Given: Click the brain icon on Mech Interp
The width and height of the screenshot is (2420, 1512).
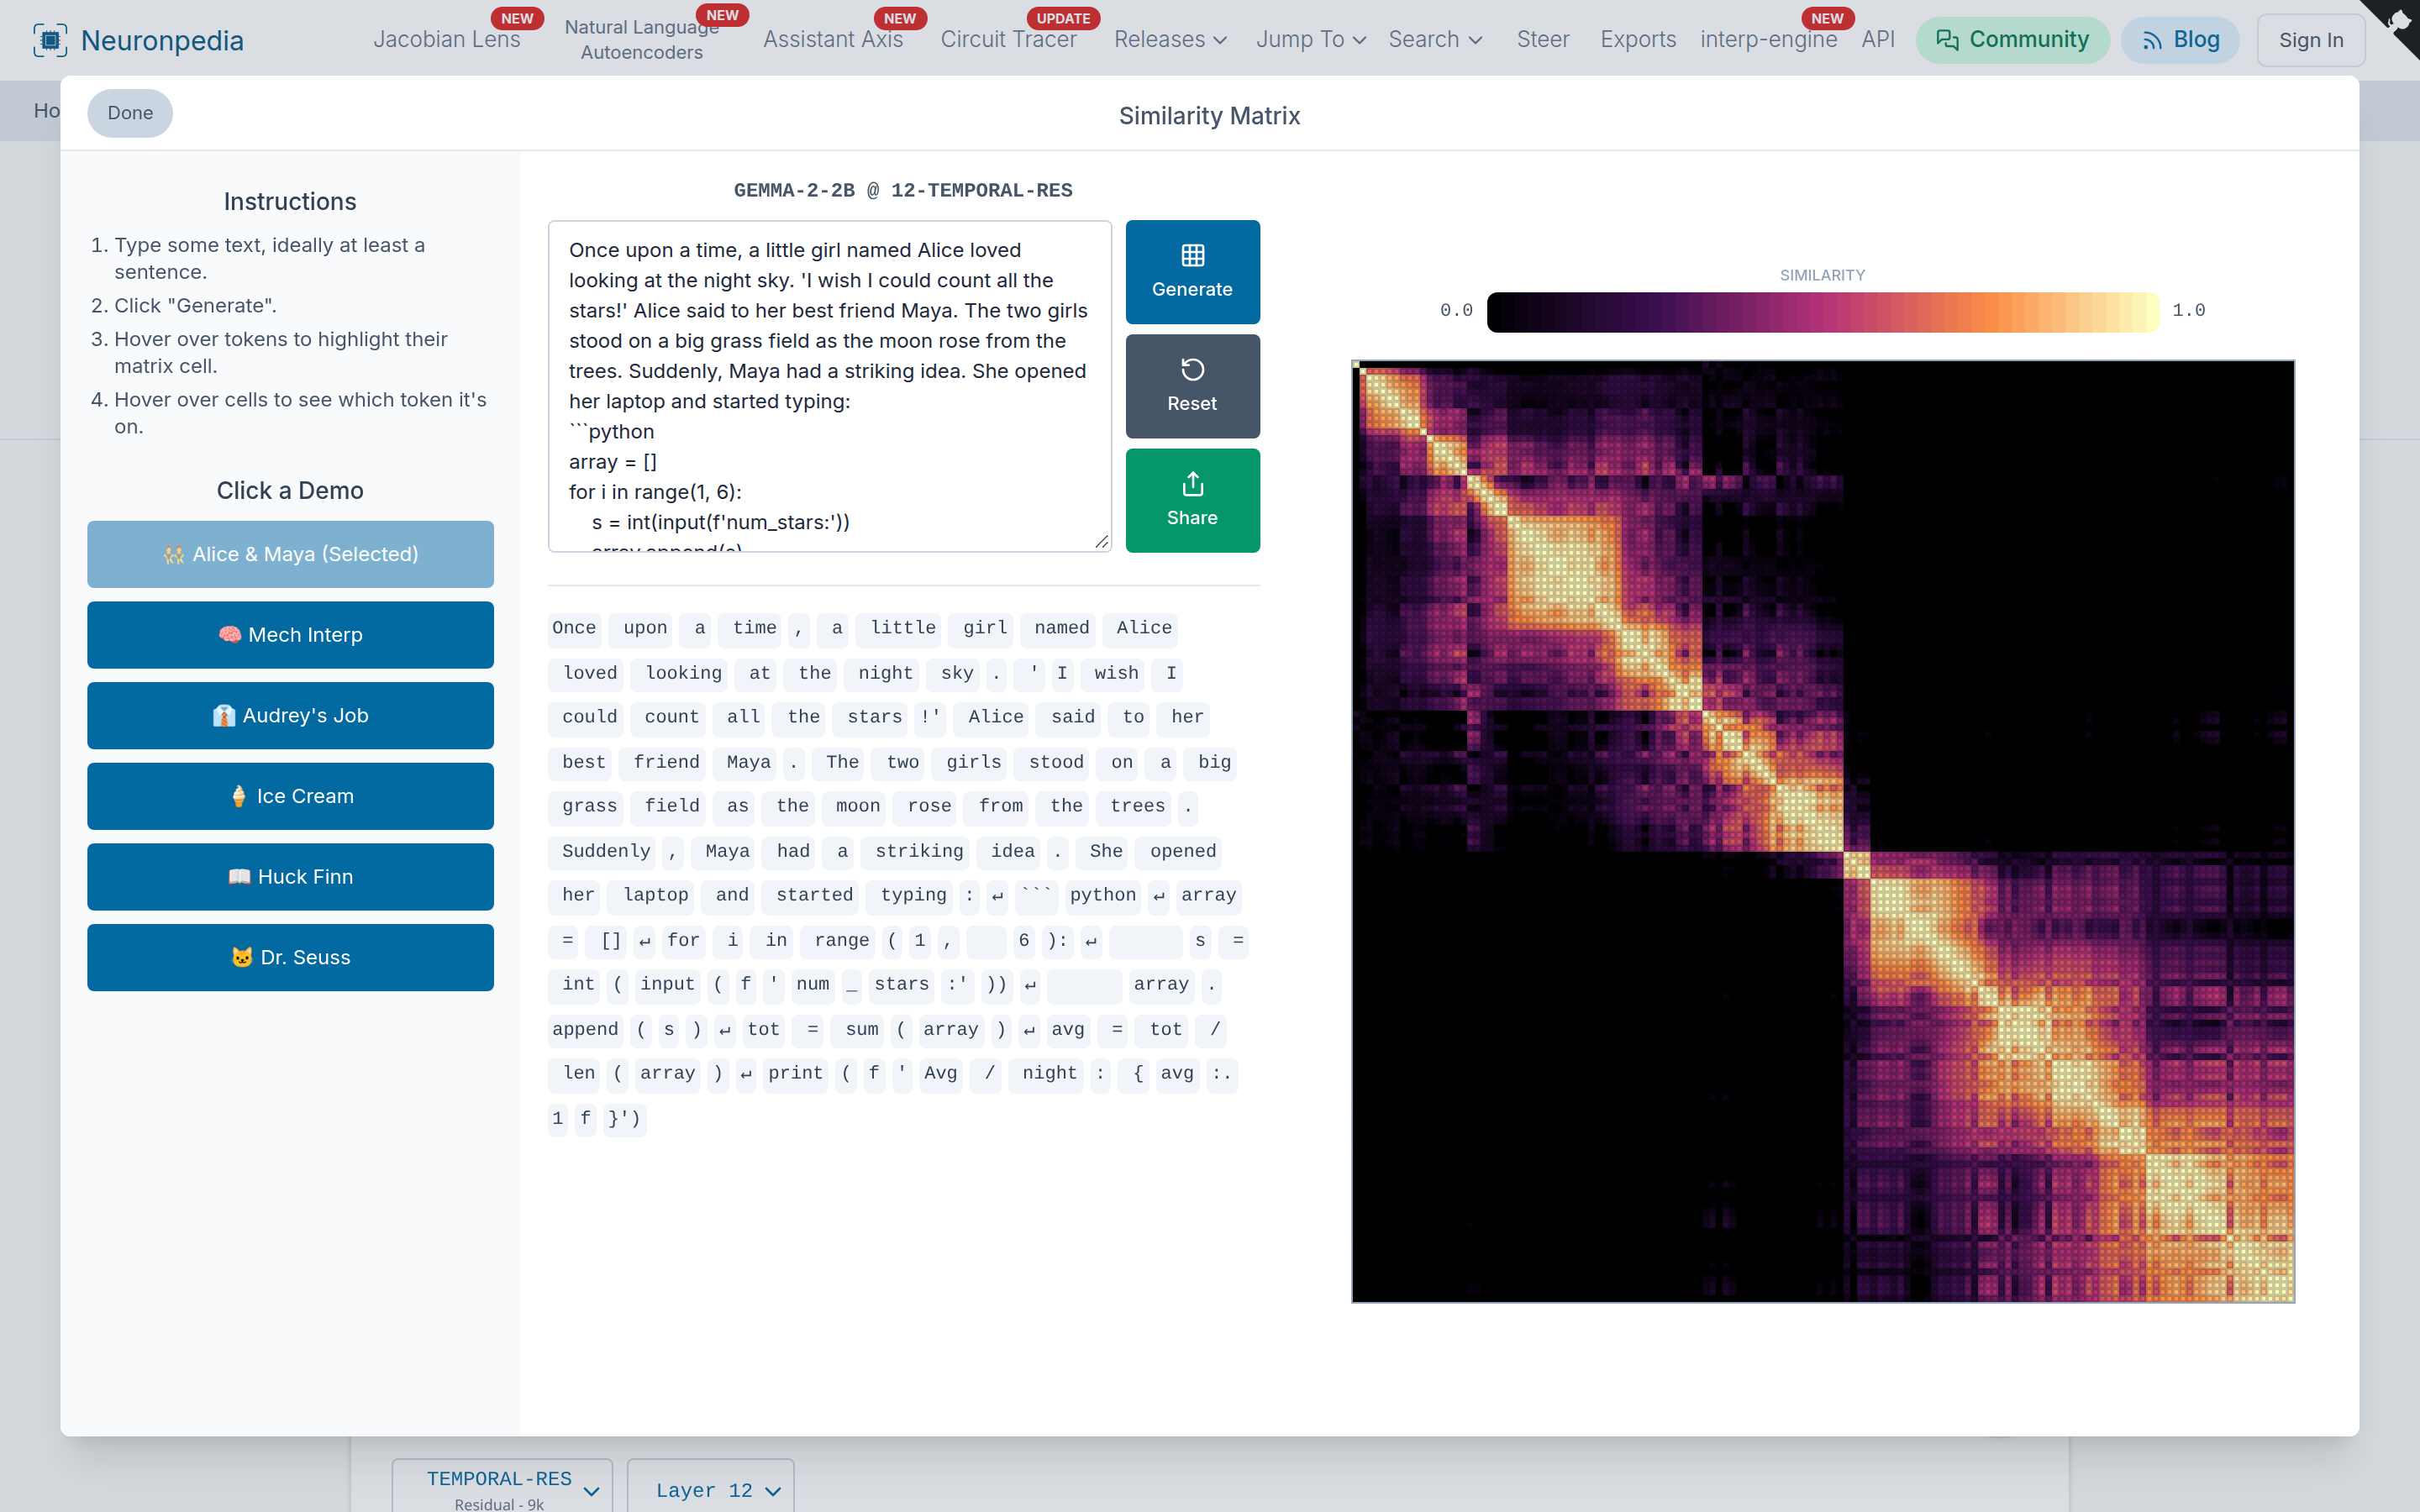Looking at the screenshot, I should tap(230, 634).
